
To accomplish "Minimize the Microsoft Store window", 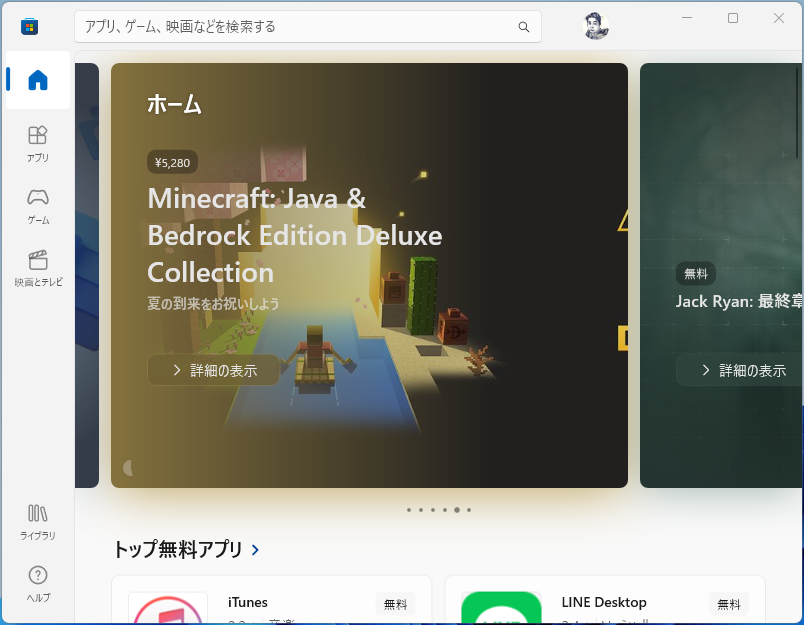I will (x=687, y=18).
